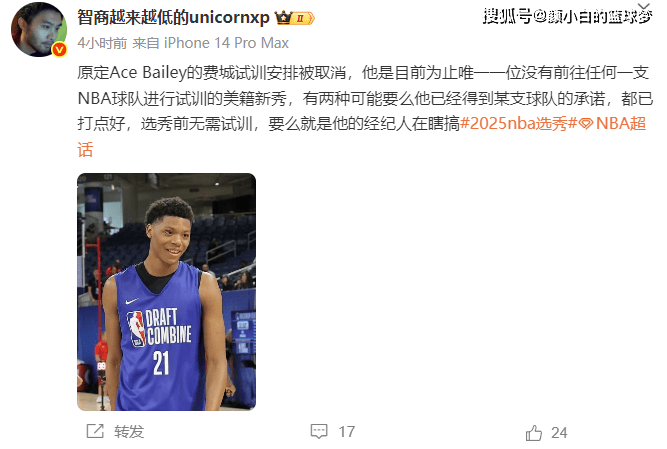
Task: Click the number 21 jersey in photo
Action: [x=161, y=363]
